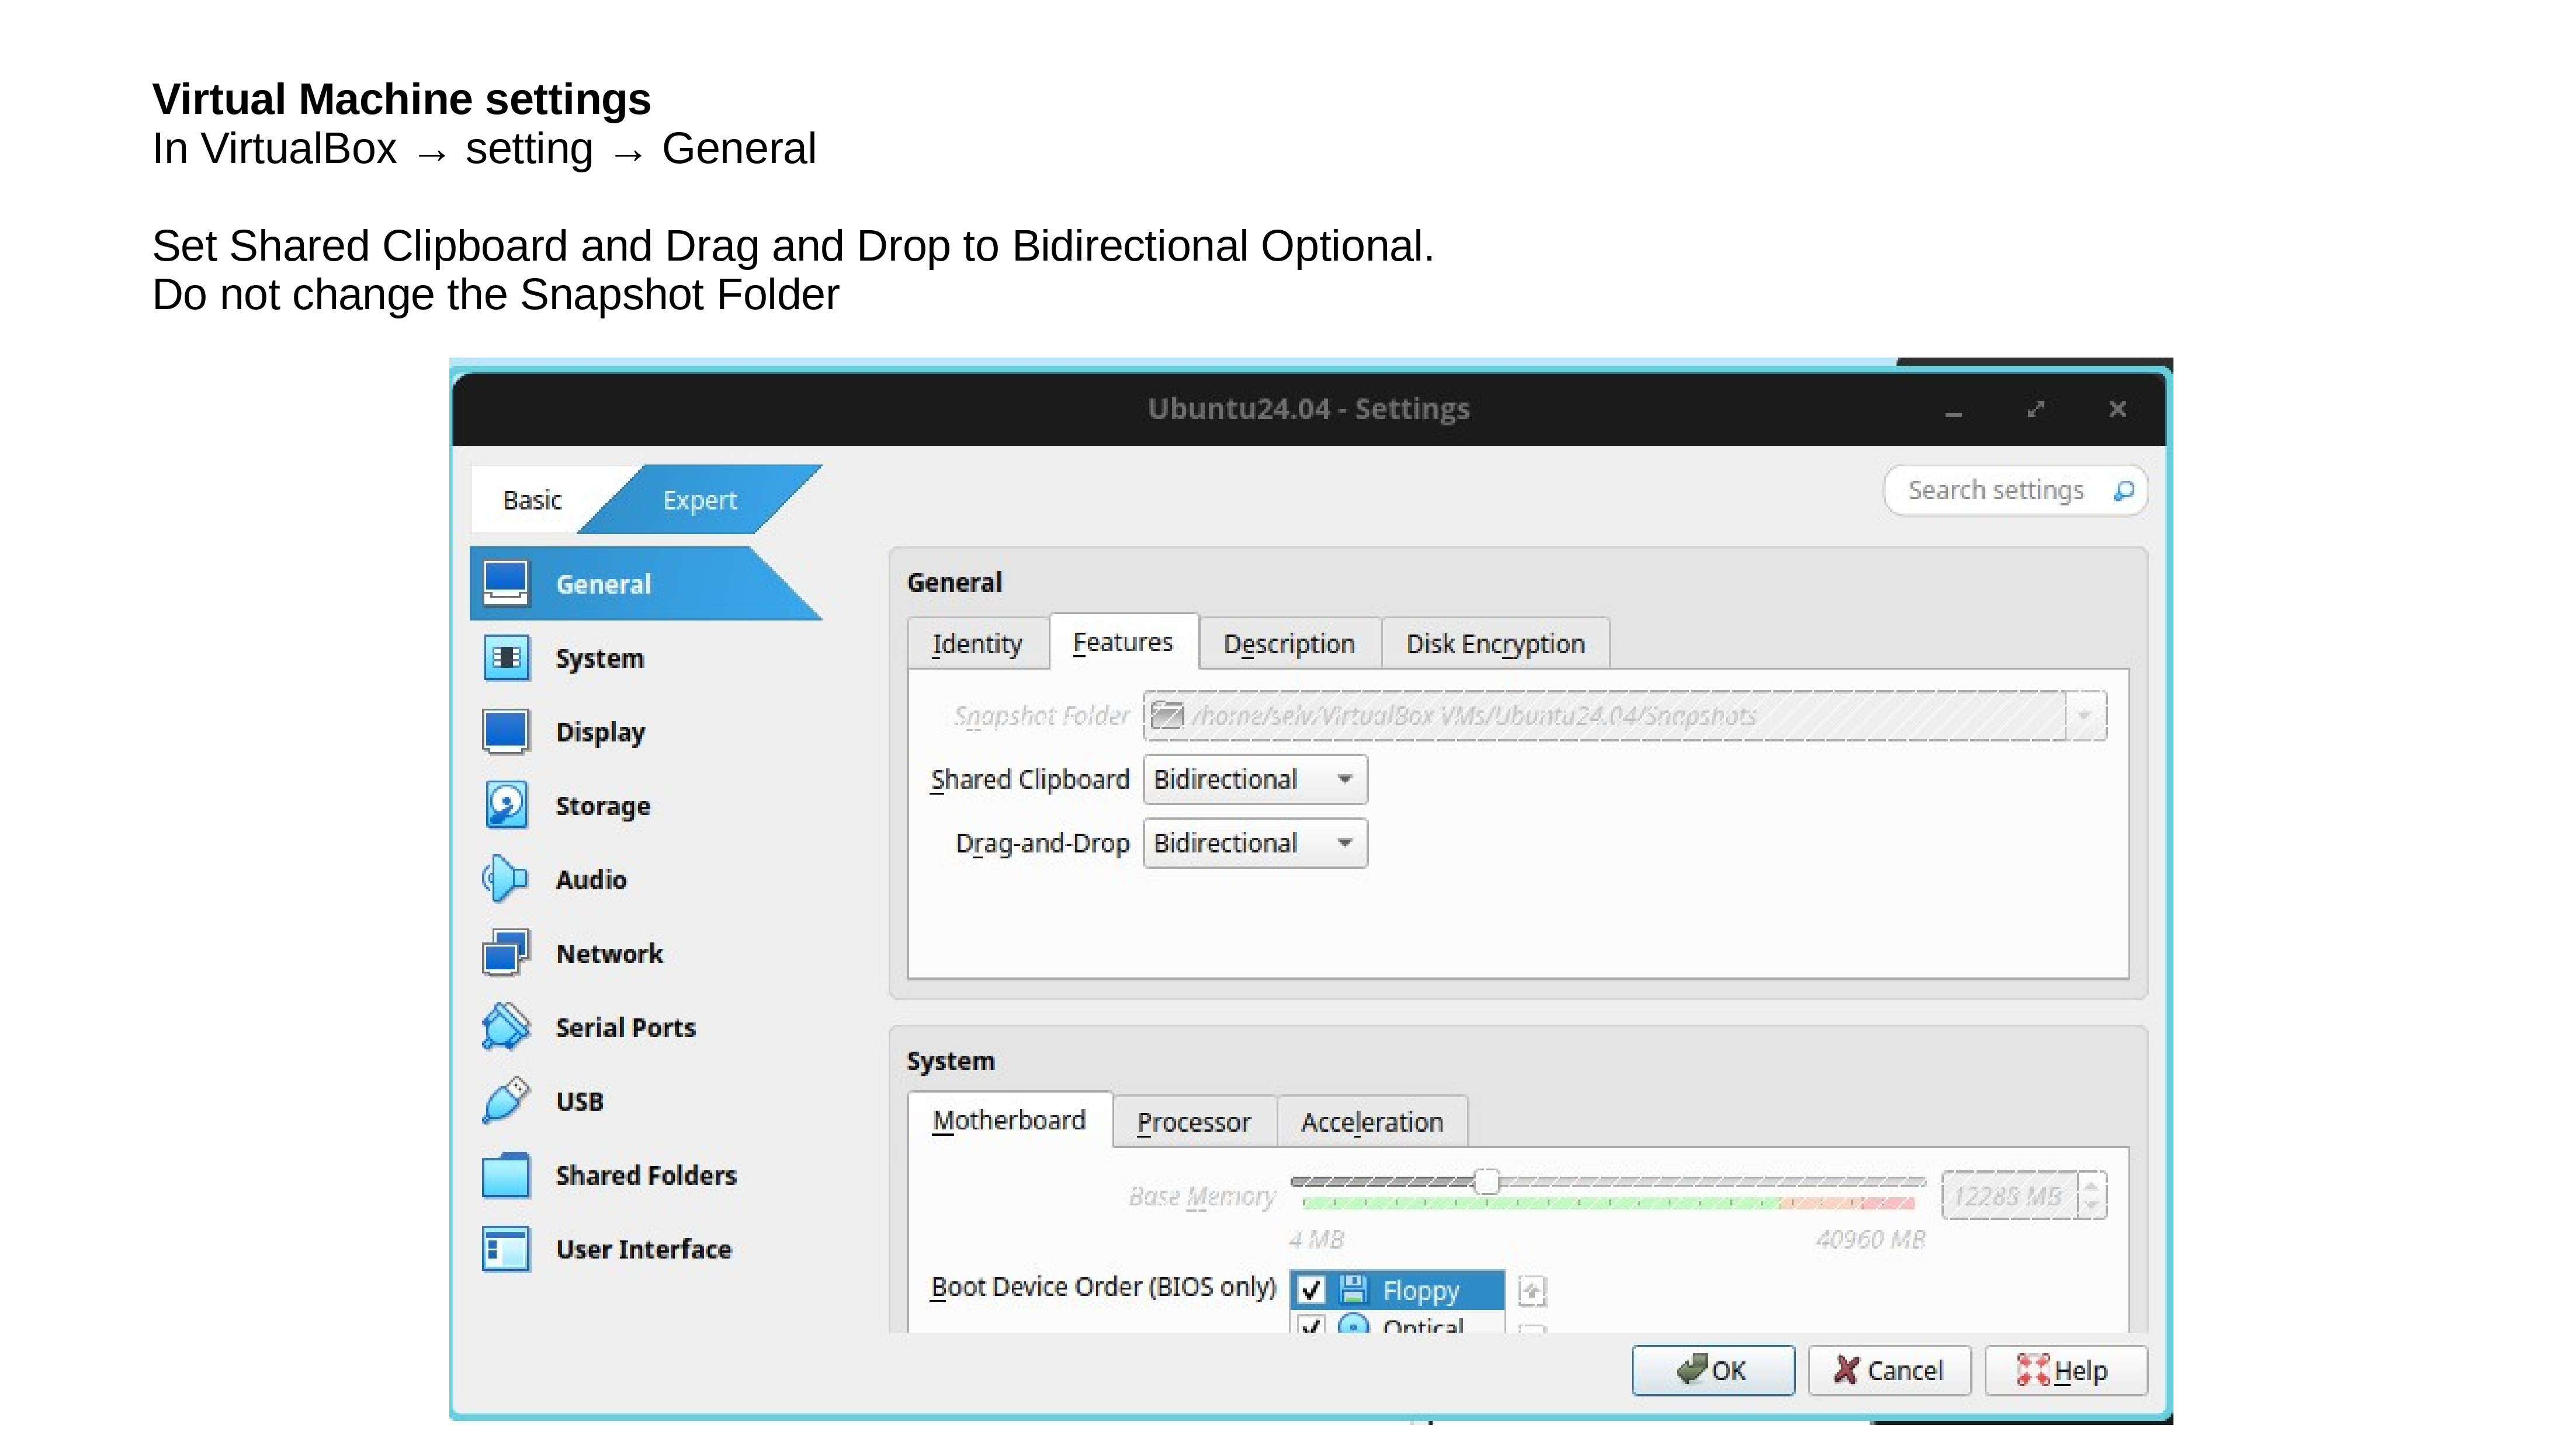Increase Base Memory with spinner up arrow

pos(2092,1184)
